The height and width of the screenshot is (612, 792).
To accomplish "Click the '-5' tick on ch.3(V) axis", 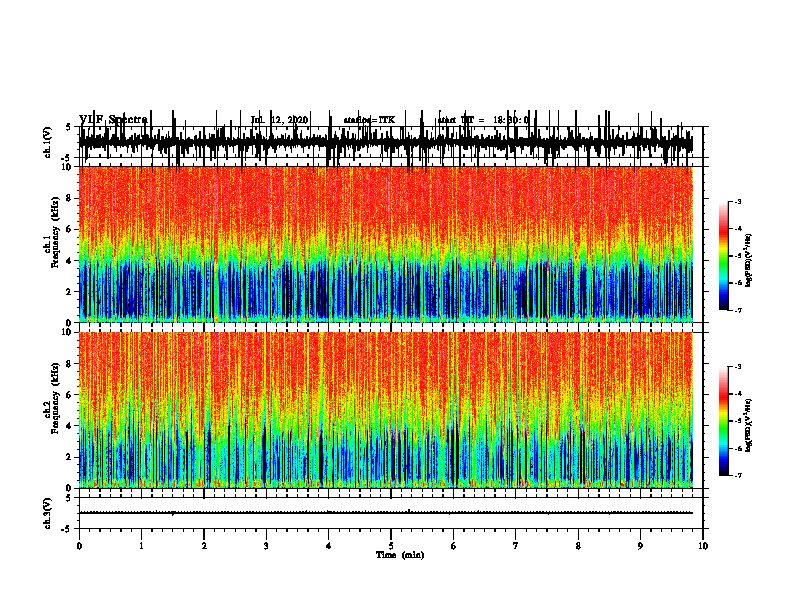I will coord(68,529).
